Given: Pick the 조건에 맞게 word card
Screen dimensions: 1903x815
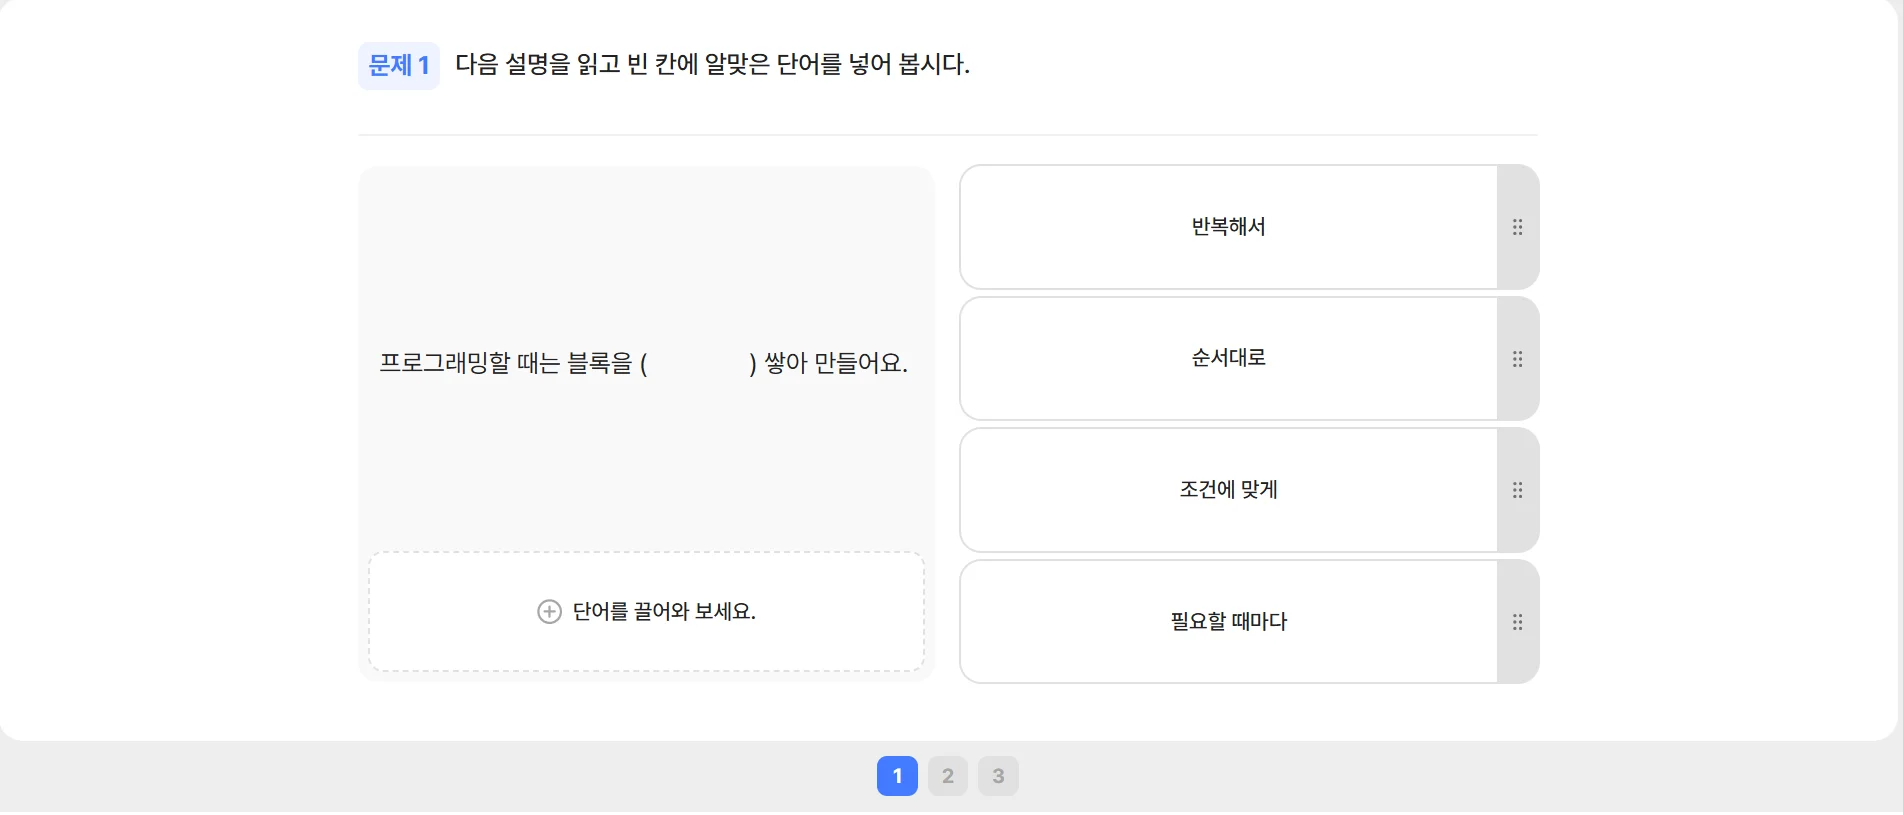Looking at the screenshot, I should click(x=1228, y=490).
